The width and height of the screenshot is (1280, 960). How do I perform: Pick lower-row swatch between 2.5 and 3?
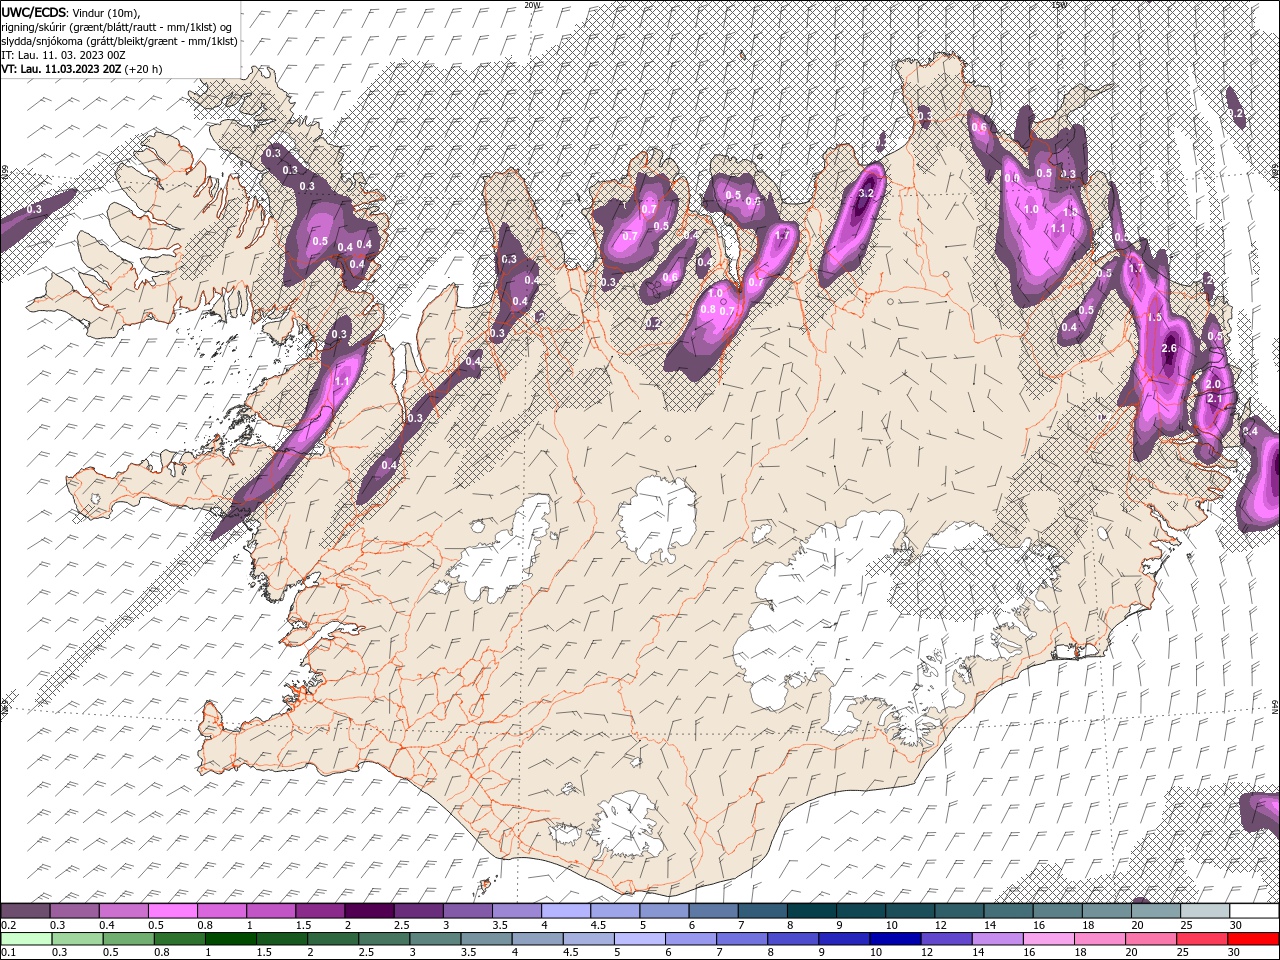coord(383,939)
